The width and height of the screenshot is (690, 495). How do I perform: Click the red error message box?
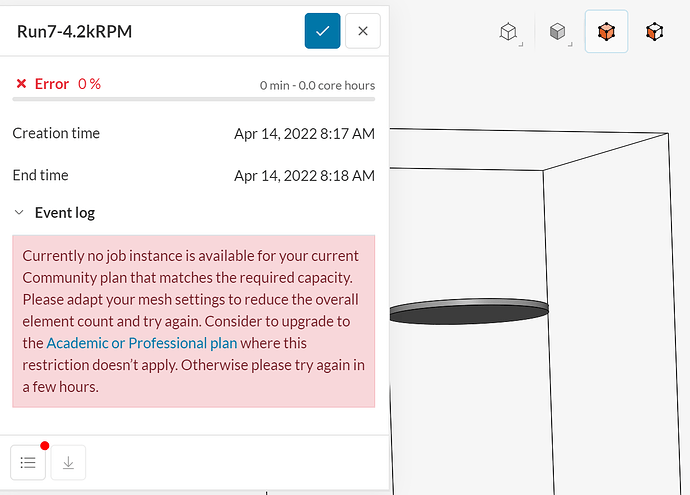(194, 321)
